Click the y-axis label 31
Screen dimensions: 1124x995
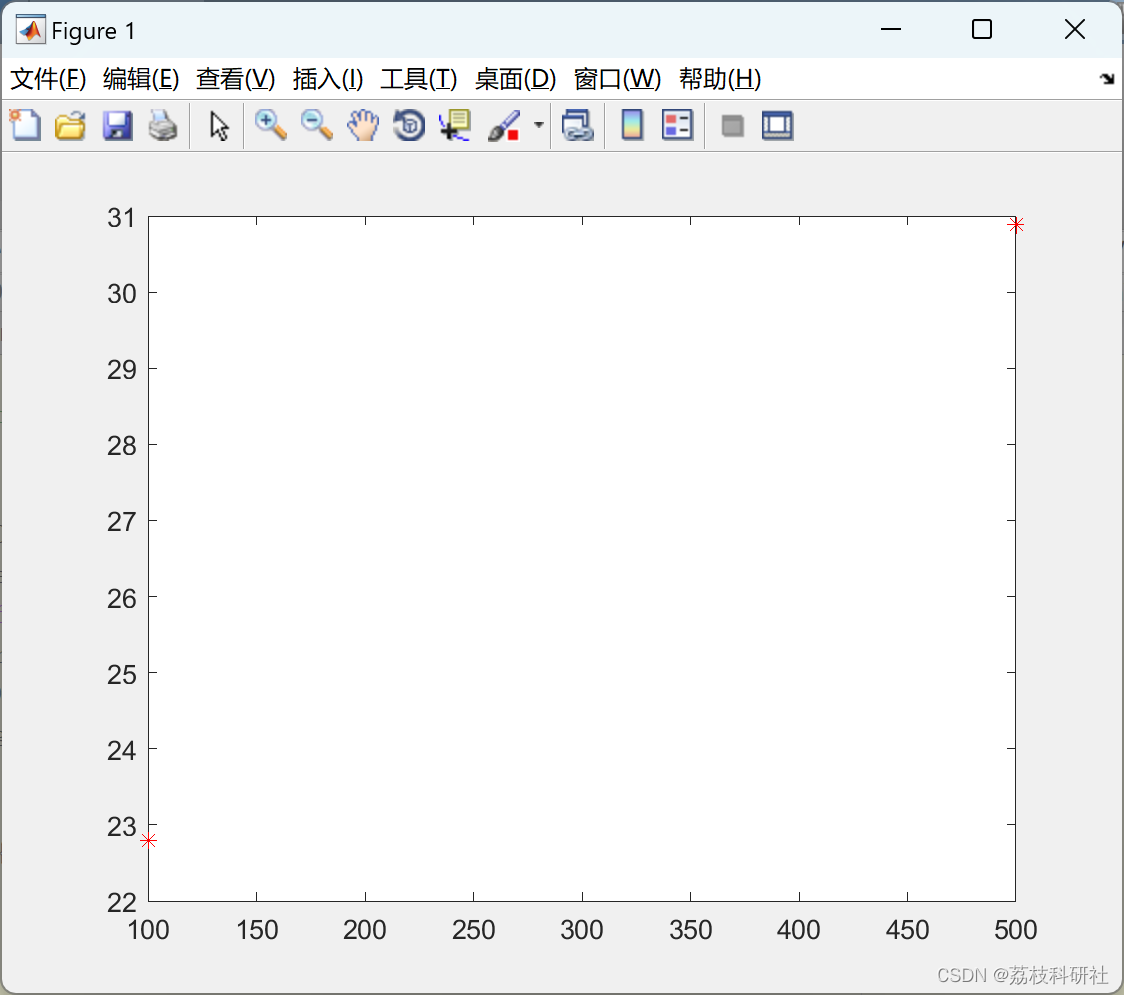121,218
